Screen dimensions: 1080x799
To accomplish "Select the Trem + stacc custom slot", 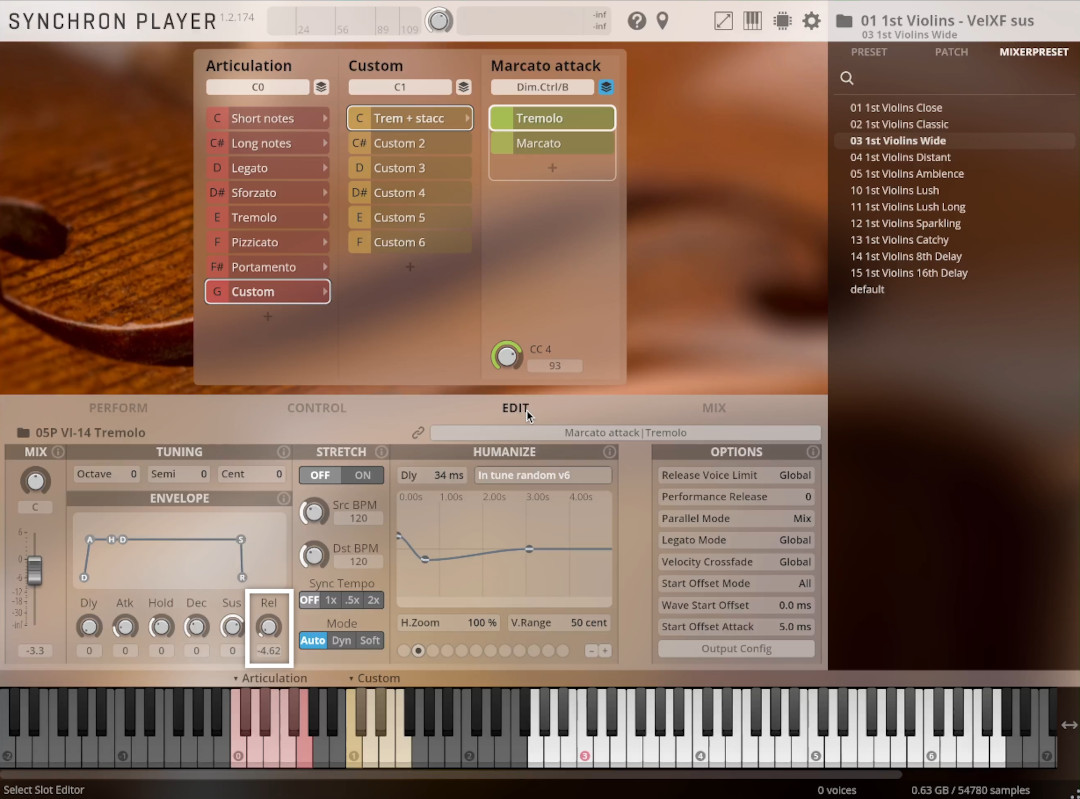I will coord(410,118).
